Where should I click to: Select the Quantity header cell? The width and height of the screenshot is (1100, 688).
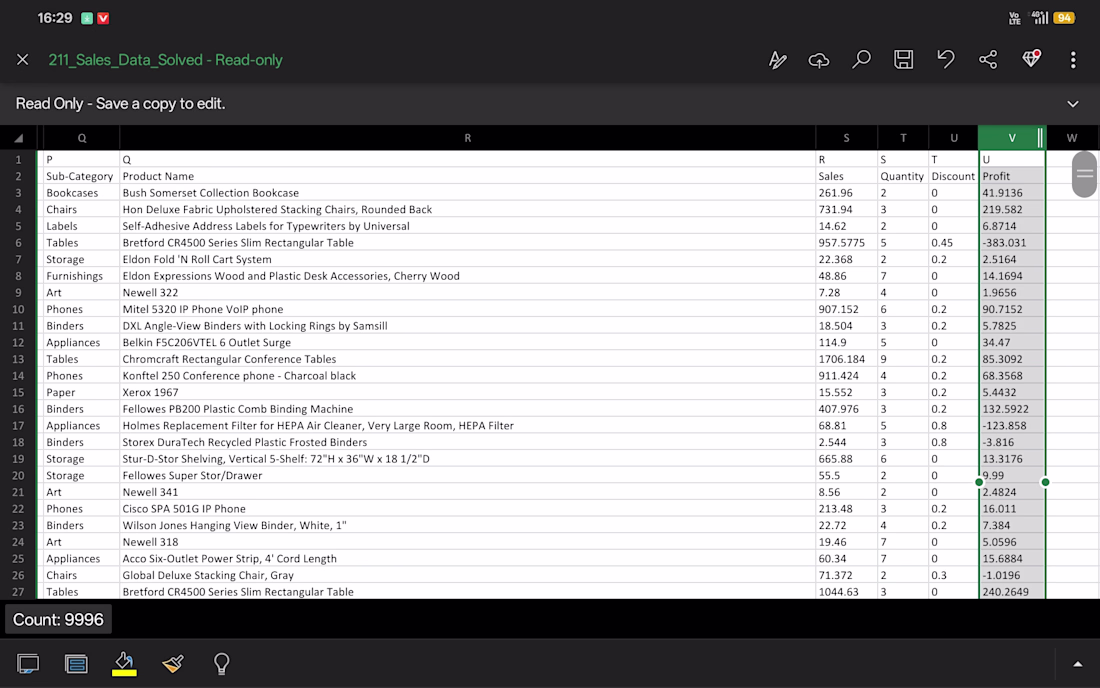click(904, 176)
